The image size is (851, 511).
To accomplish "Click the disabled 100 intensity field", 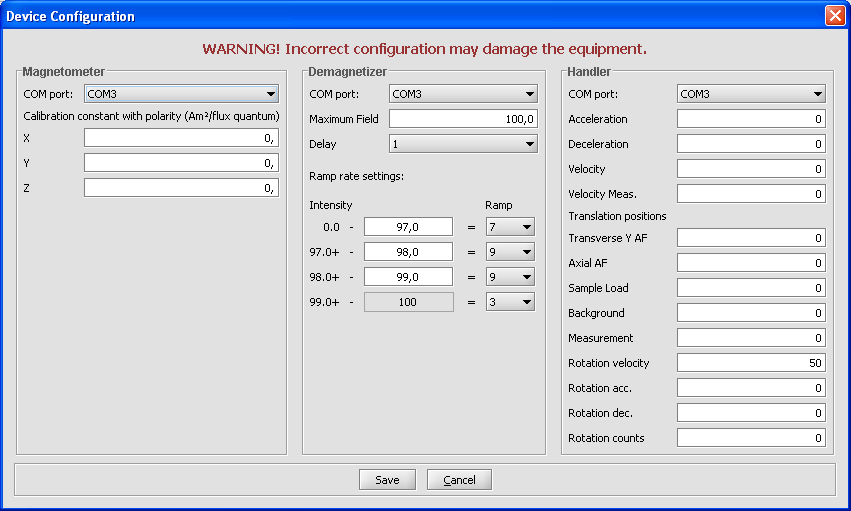I will pyautogui.click(x=408, y=302).
